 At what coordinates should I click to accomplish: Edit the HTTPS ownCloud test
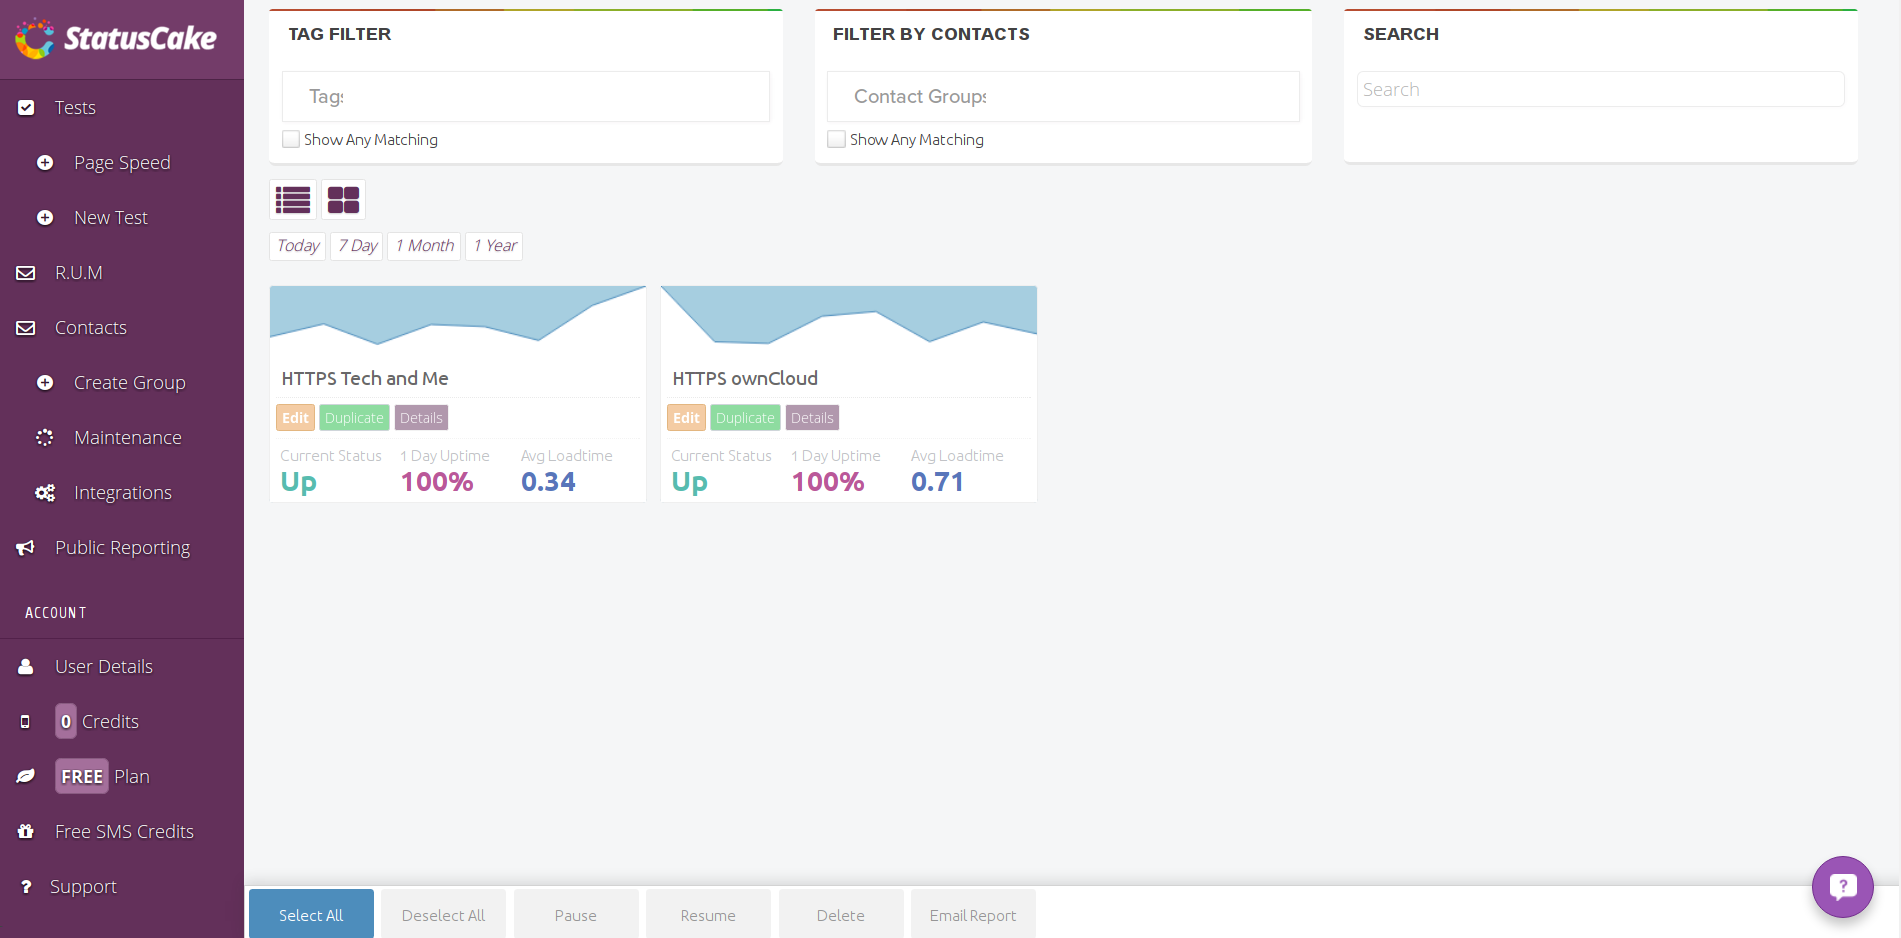click(x=686, y=418)
